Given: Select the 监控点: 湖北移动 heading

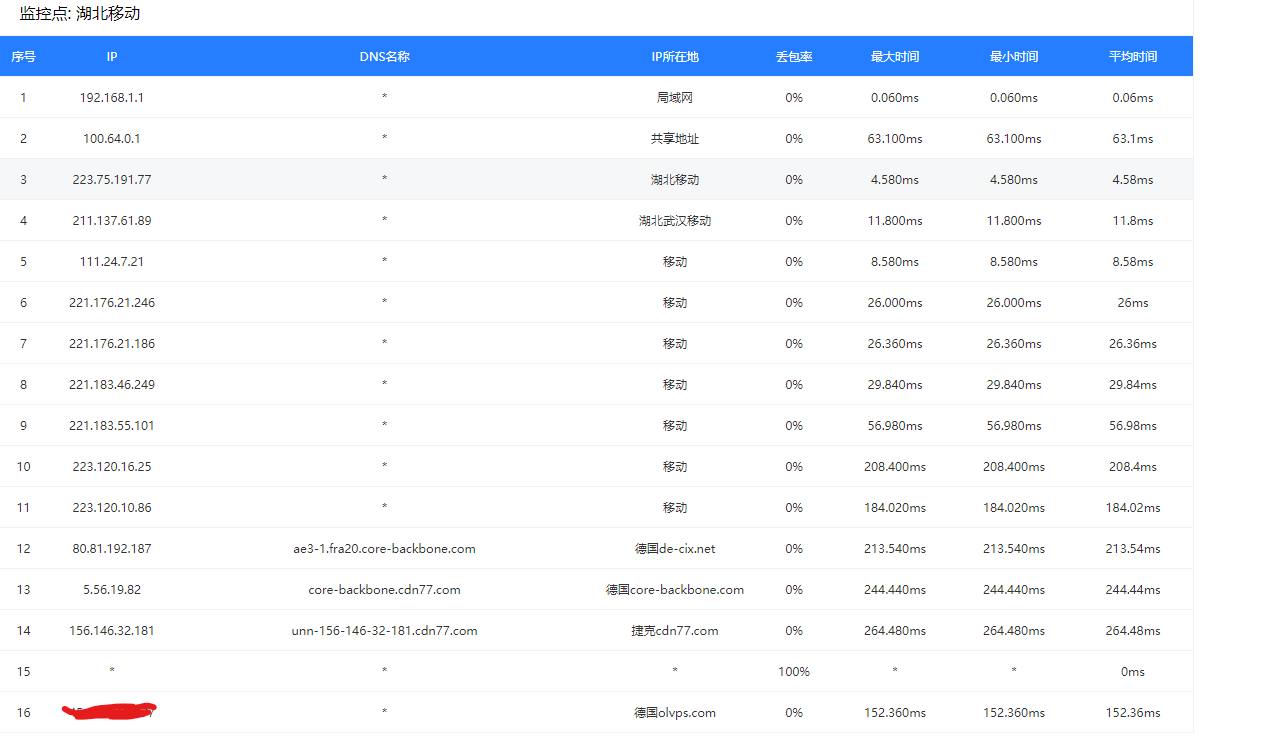Looking at the screenshot, I should (x=80, y=14).
